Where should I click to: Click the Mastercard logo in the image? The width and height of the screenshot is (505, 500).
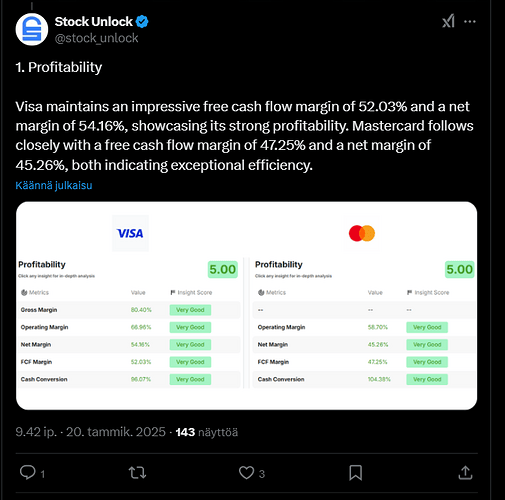tap(362, 233)
